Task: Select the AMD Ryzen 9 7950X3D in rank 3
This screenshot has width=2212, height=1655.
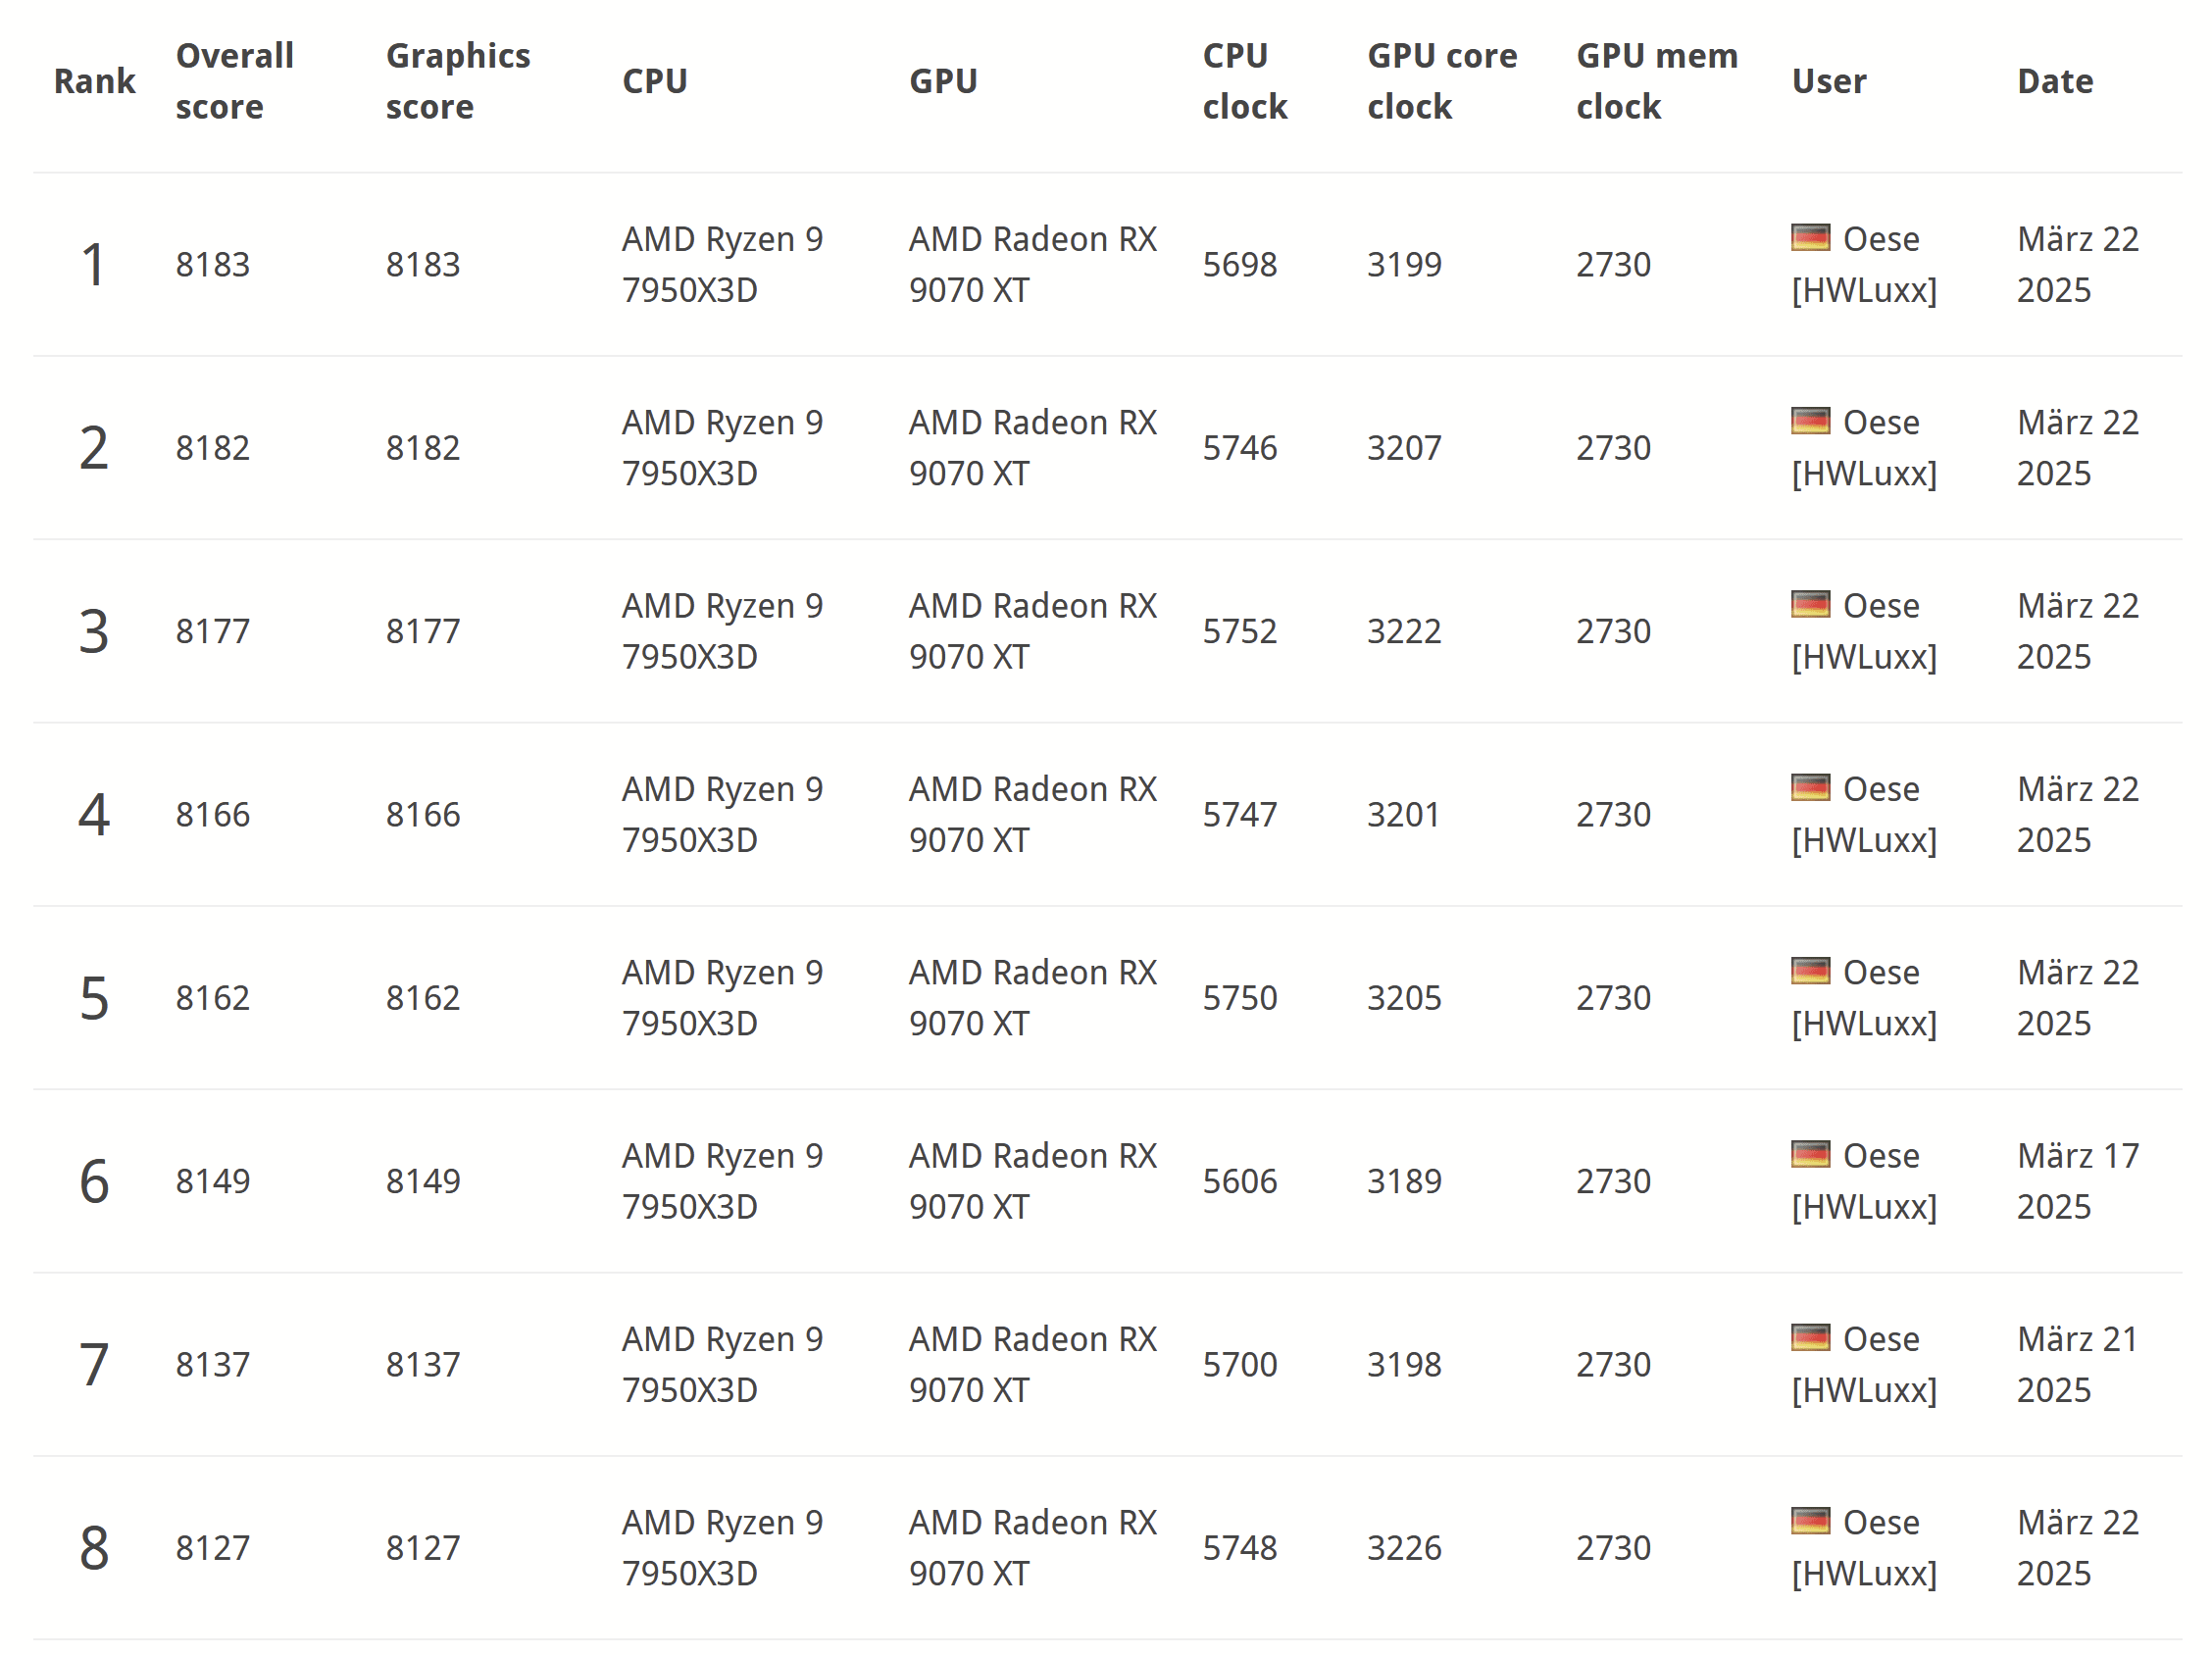Action: point(722,631)
